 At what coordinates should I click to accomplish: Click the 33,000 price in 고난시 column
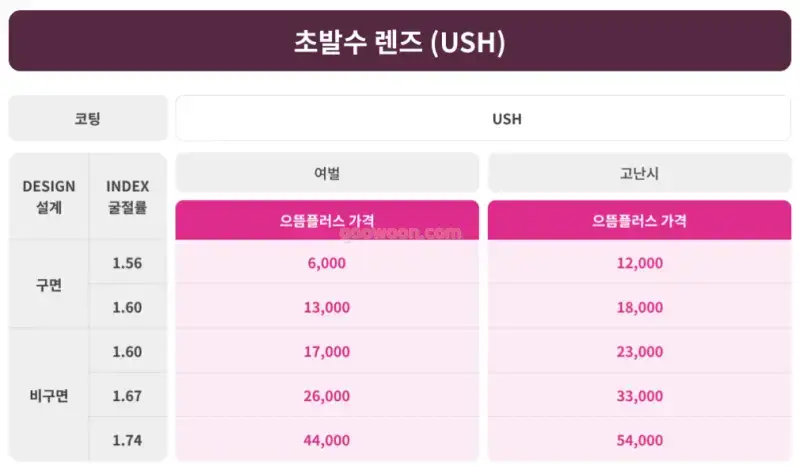pyautogui.click(x=639, y=395)
